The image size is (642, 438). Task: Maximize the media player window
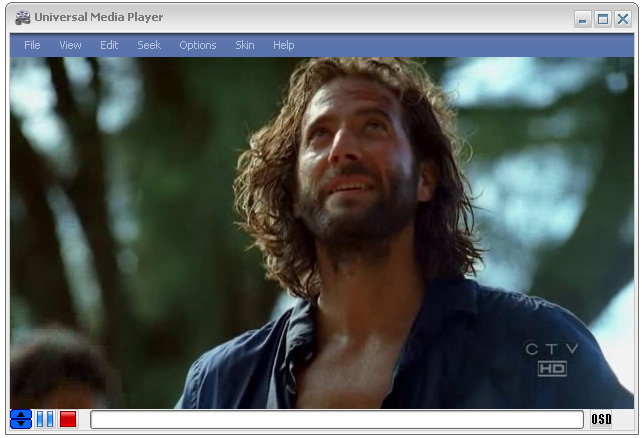click(x=603, y=19)
